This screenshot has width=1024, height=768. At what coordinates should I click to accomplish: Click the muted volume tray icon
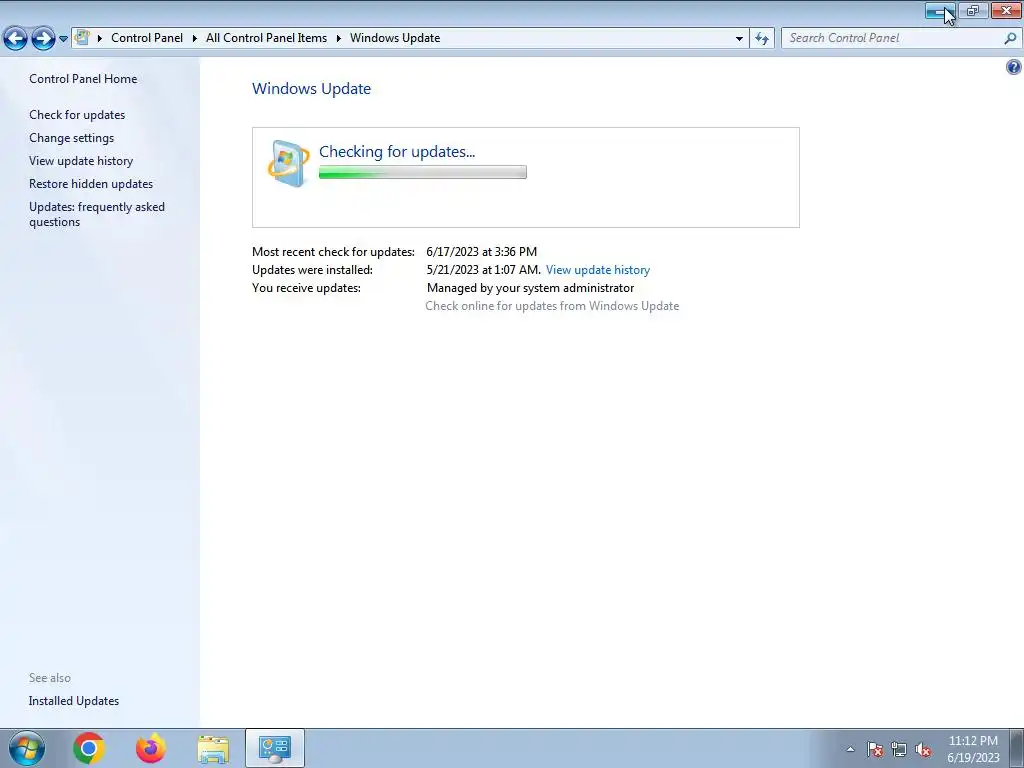pyautogui.click(x=923, y=749)
